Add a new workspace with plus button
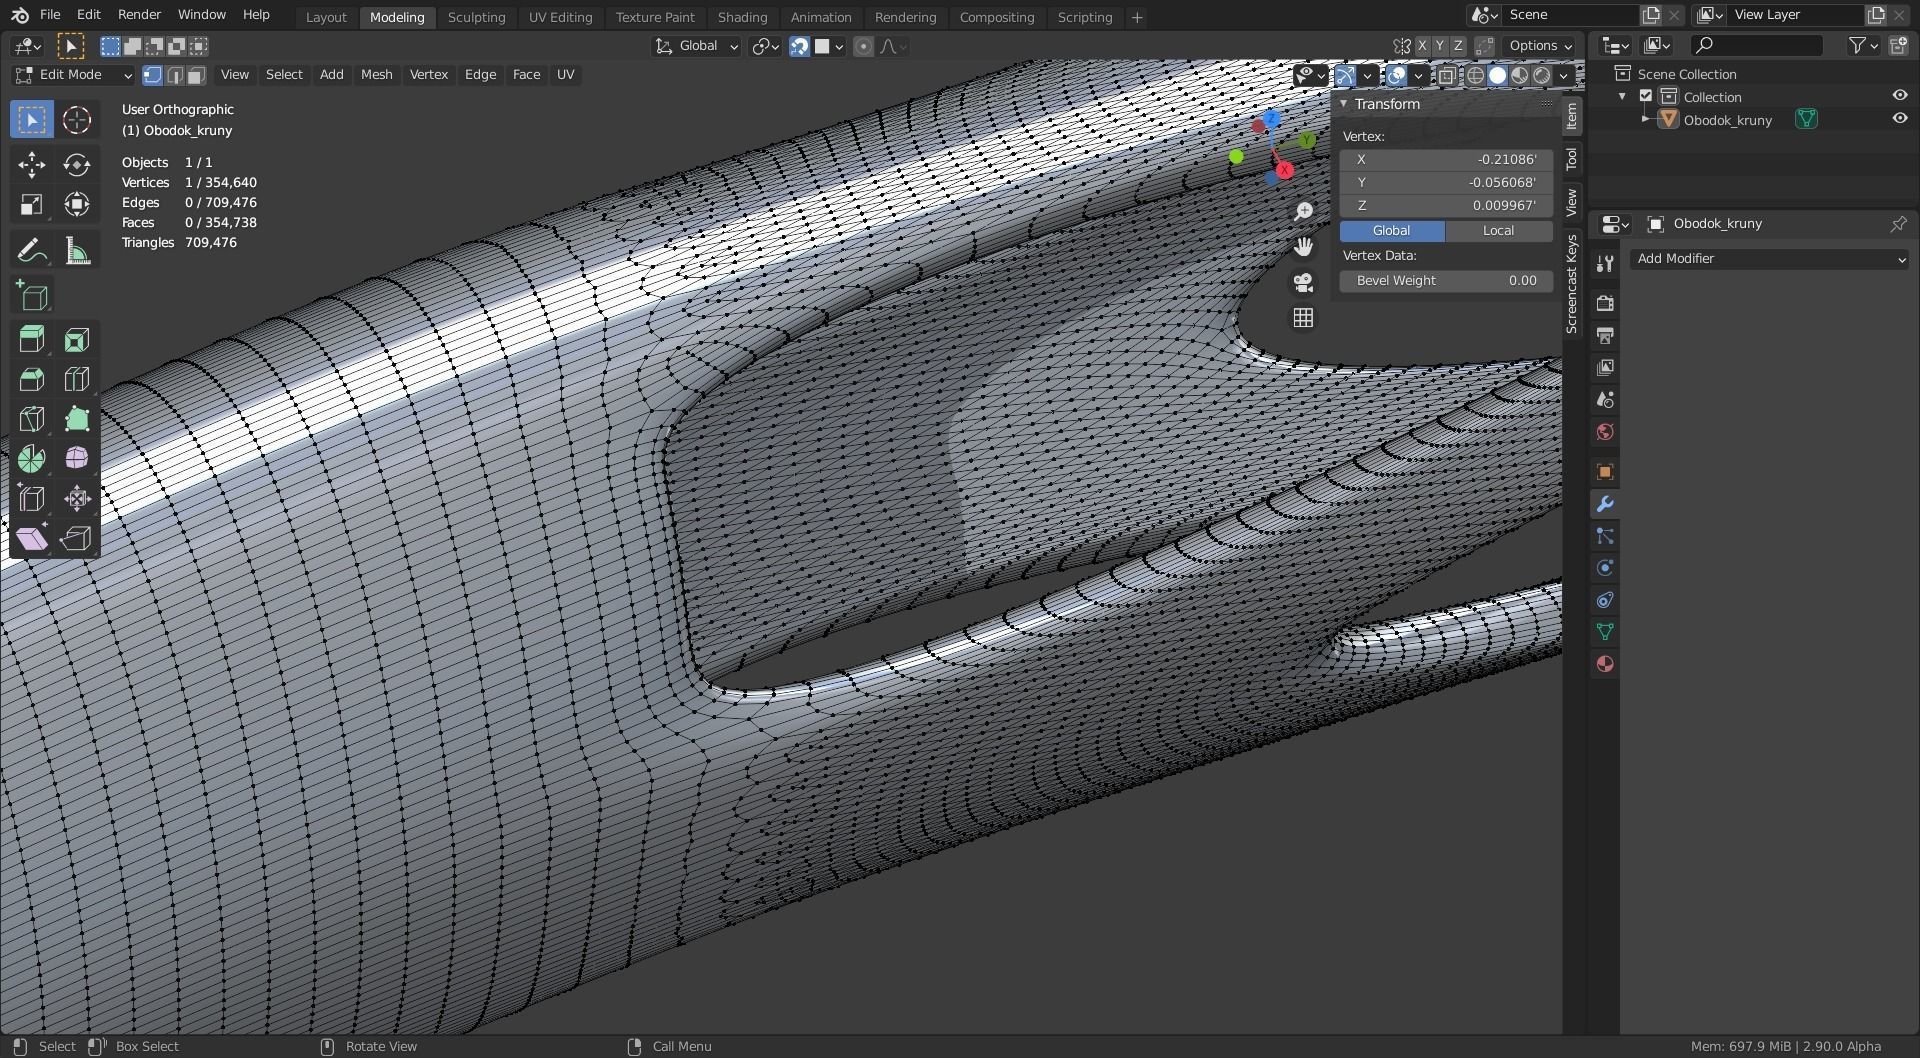The image size is (1920, 1058). pos(1137,17)
